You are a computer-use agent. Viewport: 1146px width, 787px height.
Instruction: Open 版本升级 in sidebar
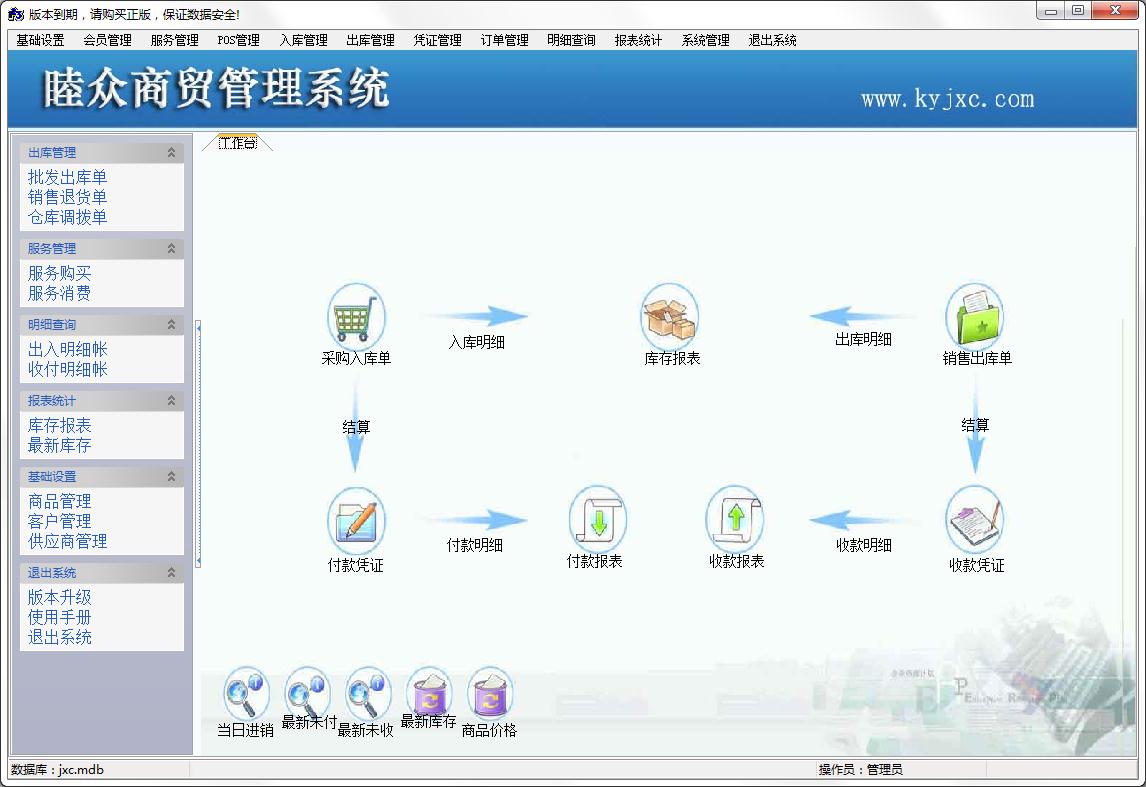coord(59,597)
